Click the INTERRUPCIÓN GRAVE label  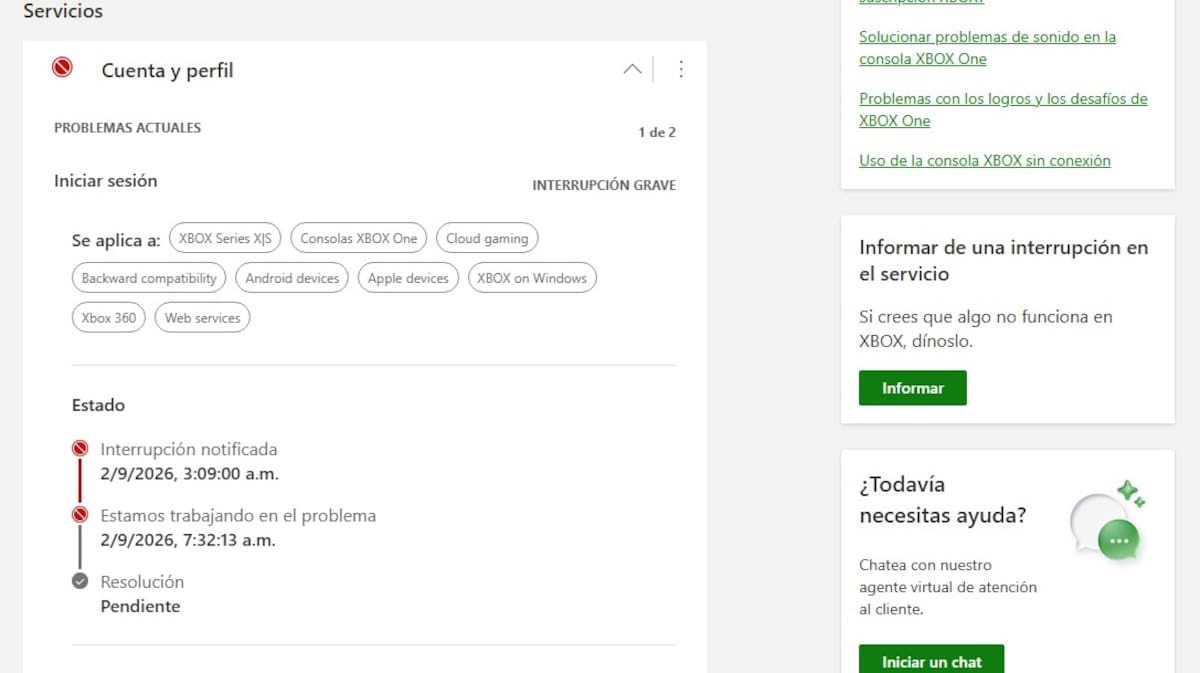(604, 185)
